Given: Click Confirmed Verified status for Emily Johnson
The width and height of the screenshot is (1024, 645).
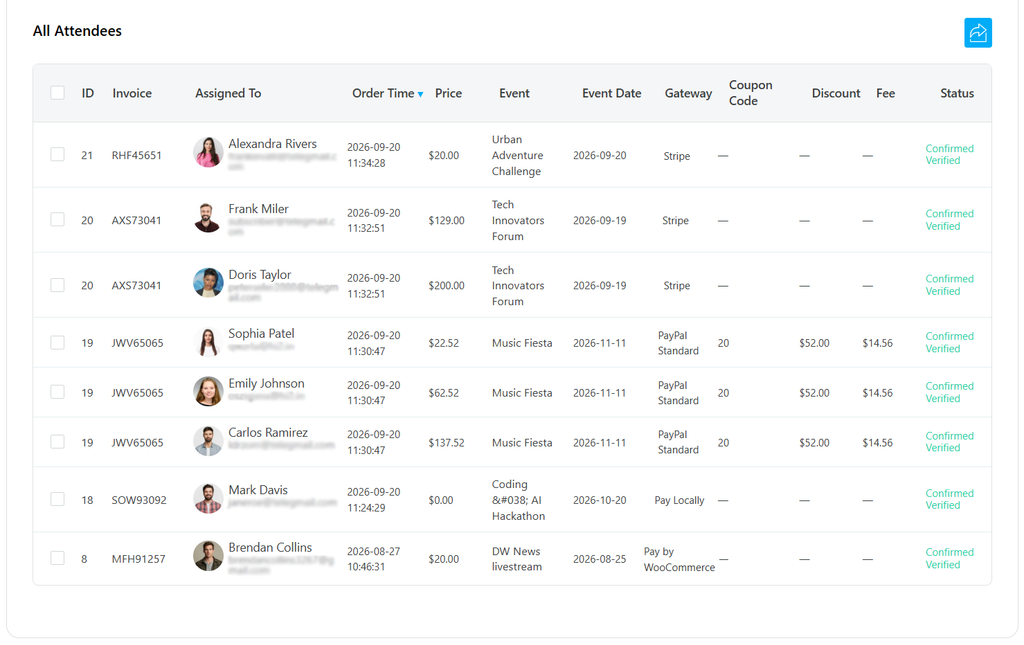Looking at the screenshot, I should [x=950, y=392].
